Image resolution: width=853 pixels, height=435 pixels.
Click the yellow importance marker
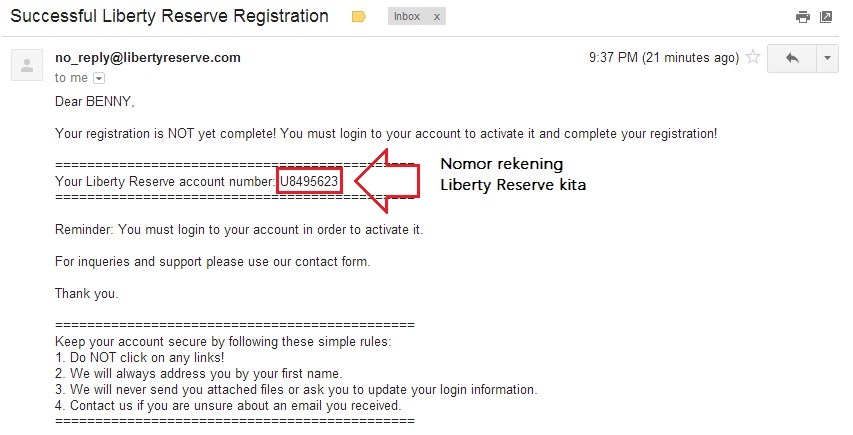[359, 17]
